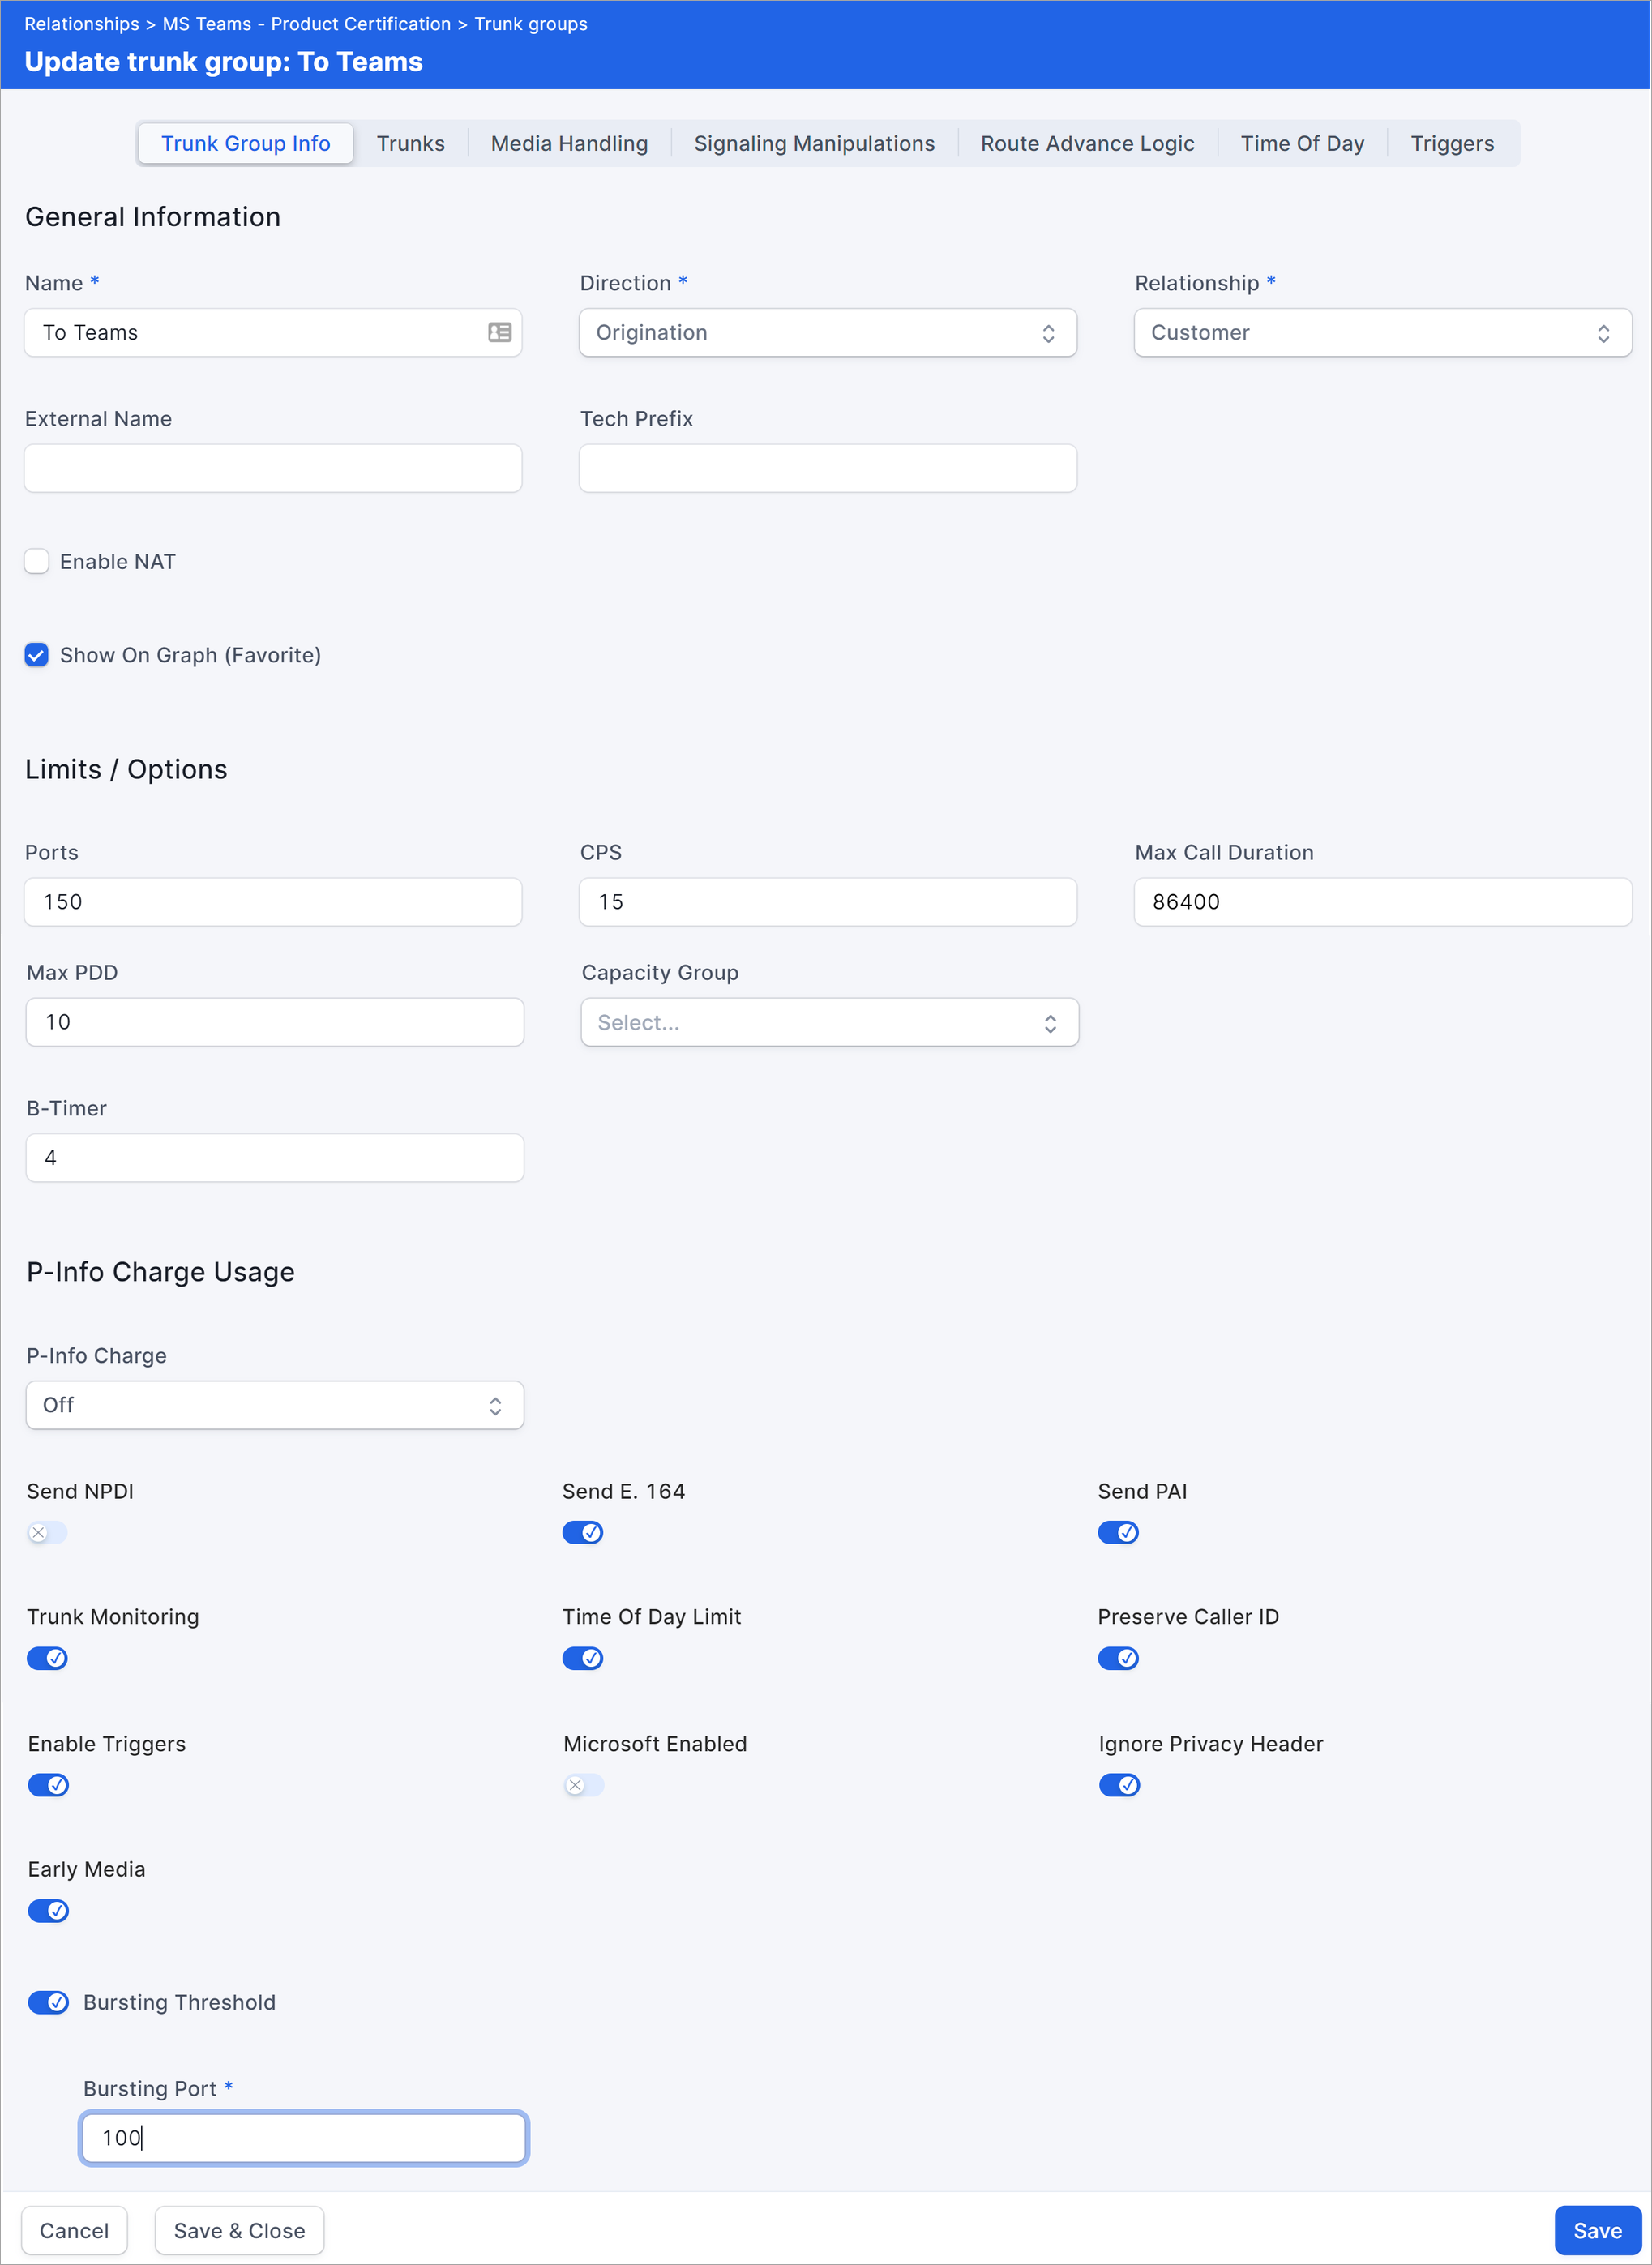This screenshot has height=2265, width=1652.
Task: Disable the Send E. 164 toggle
Action: (582, 1532)
